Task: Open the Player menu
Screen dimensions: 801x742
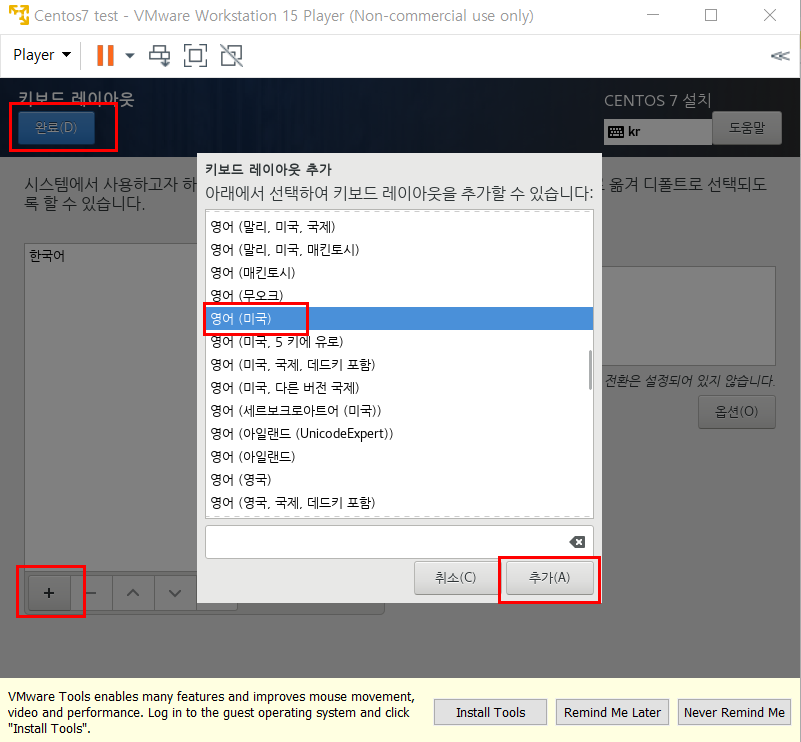Action: point(42,55)
